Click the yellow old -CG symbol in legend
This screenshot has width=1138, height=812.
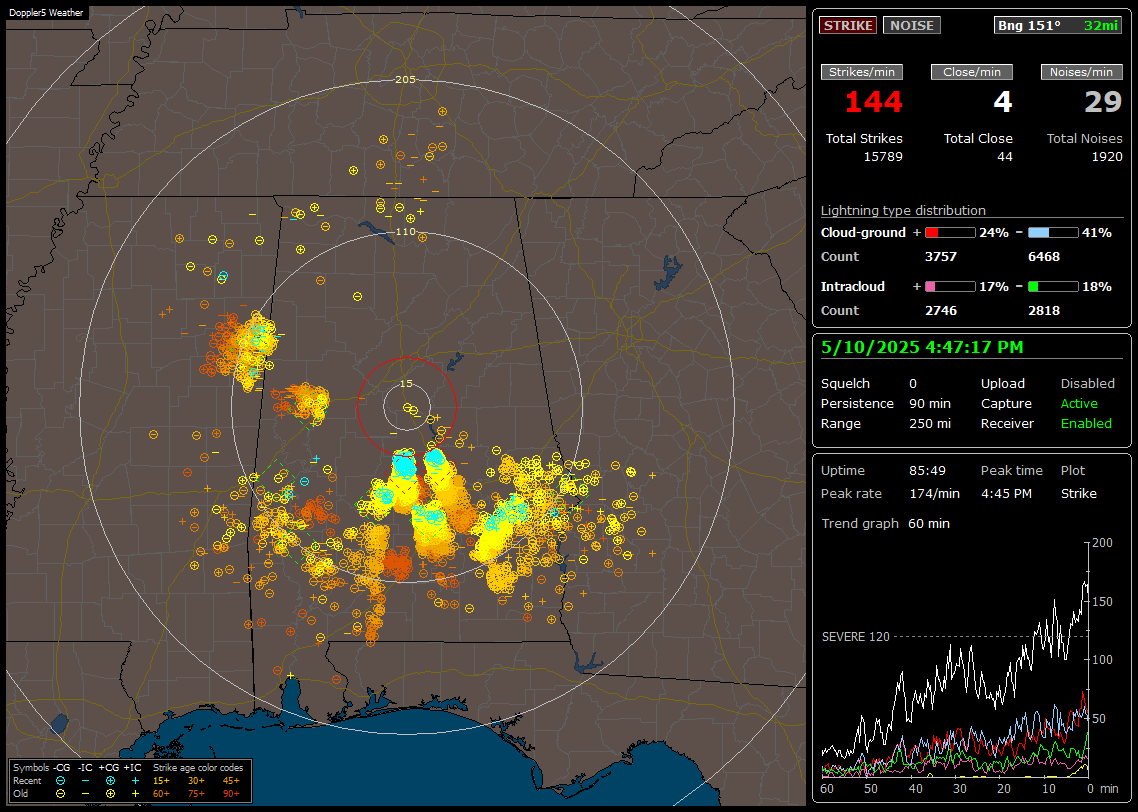61,794
